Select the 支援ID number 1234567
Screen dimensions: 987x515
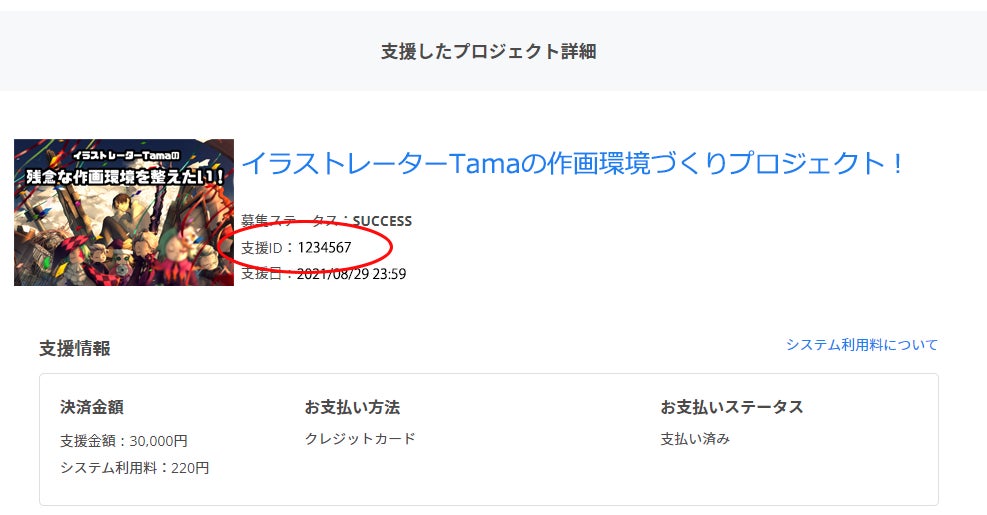click(324, 247)
